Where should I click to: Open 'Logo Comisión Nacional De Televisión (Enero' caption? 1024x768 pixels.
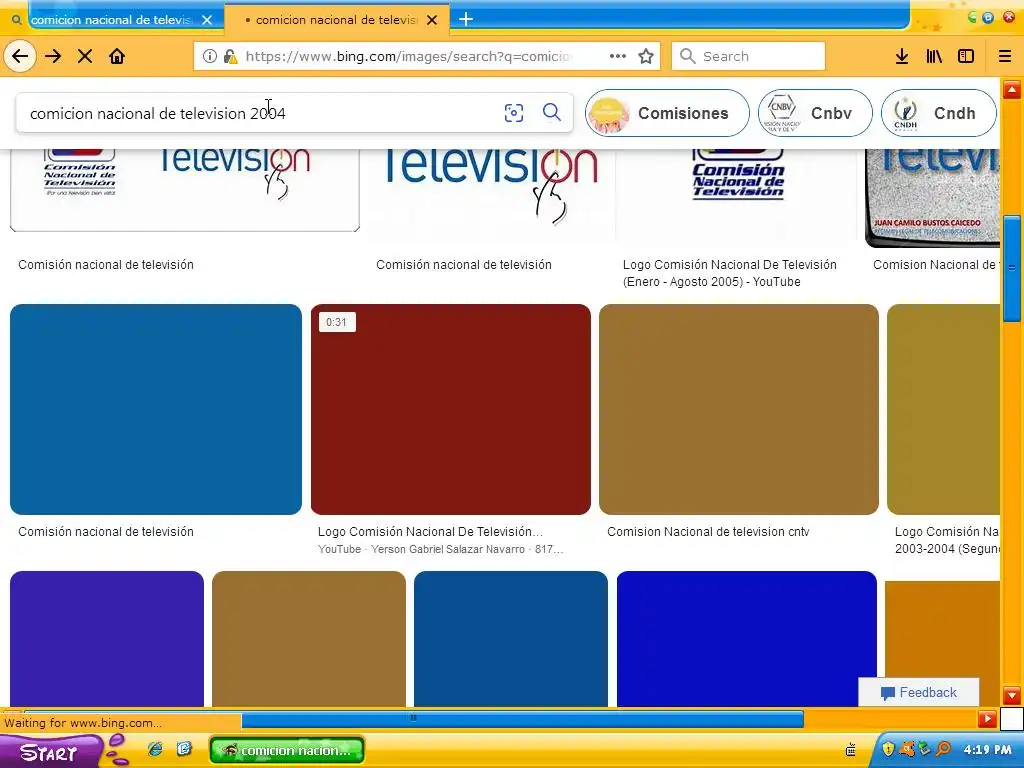[x=729, y=273]
